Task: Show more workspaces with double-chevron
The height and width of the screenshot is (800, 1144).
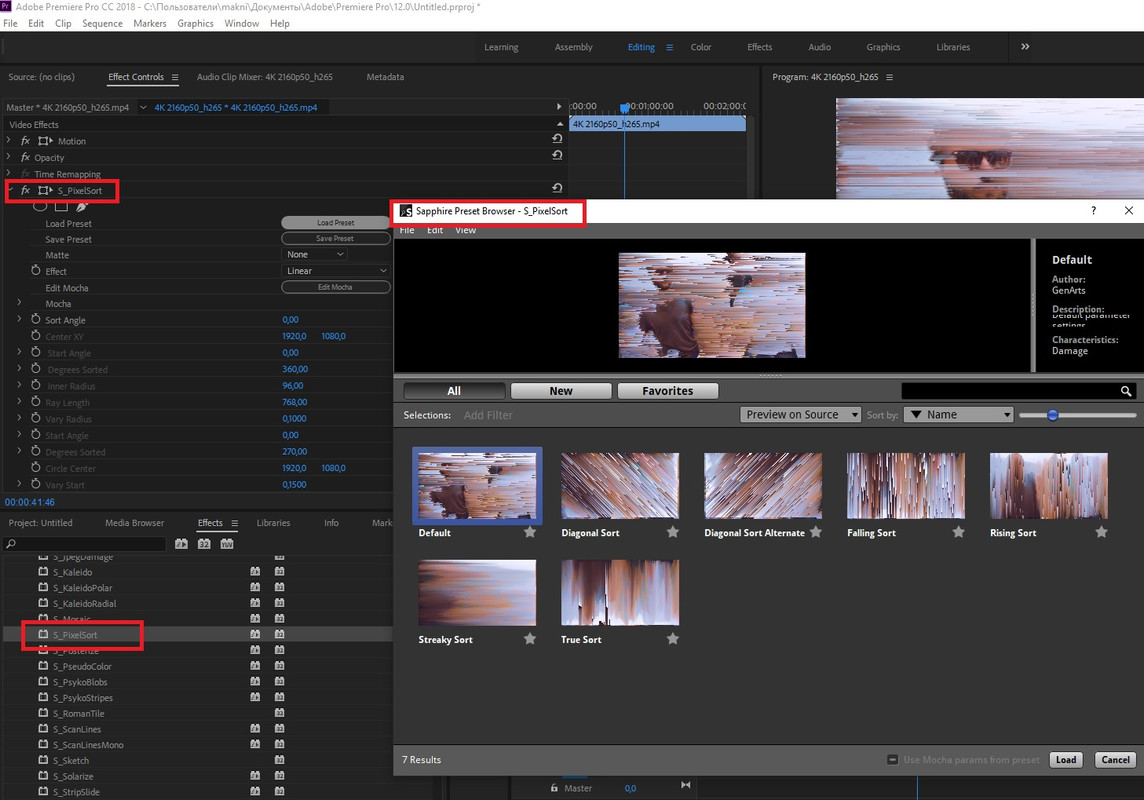Action: point(1025,47)
